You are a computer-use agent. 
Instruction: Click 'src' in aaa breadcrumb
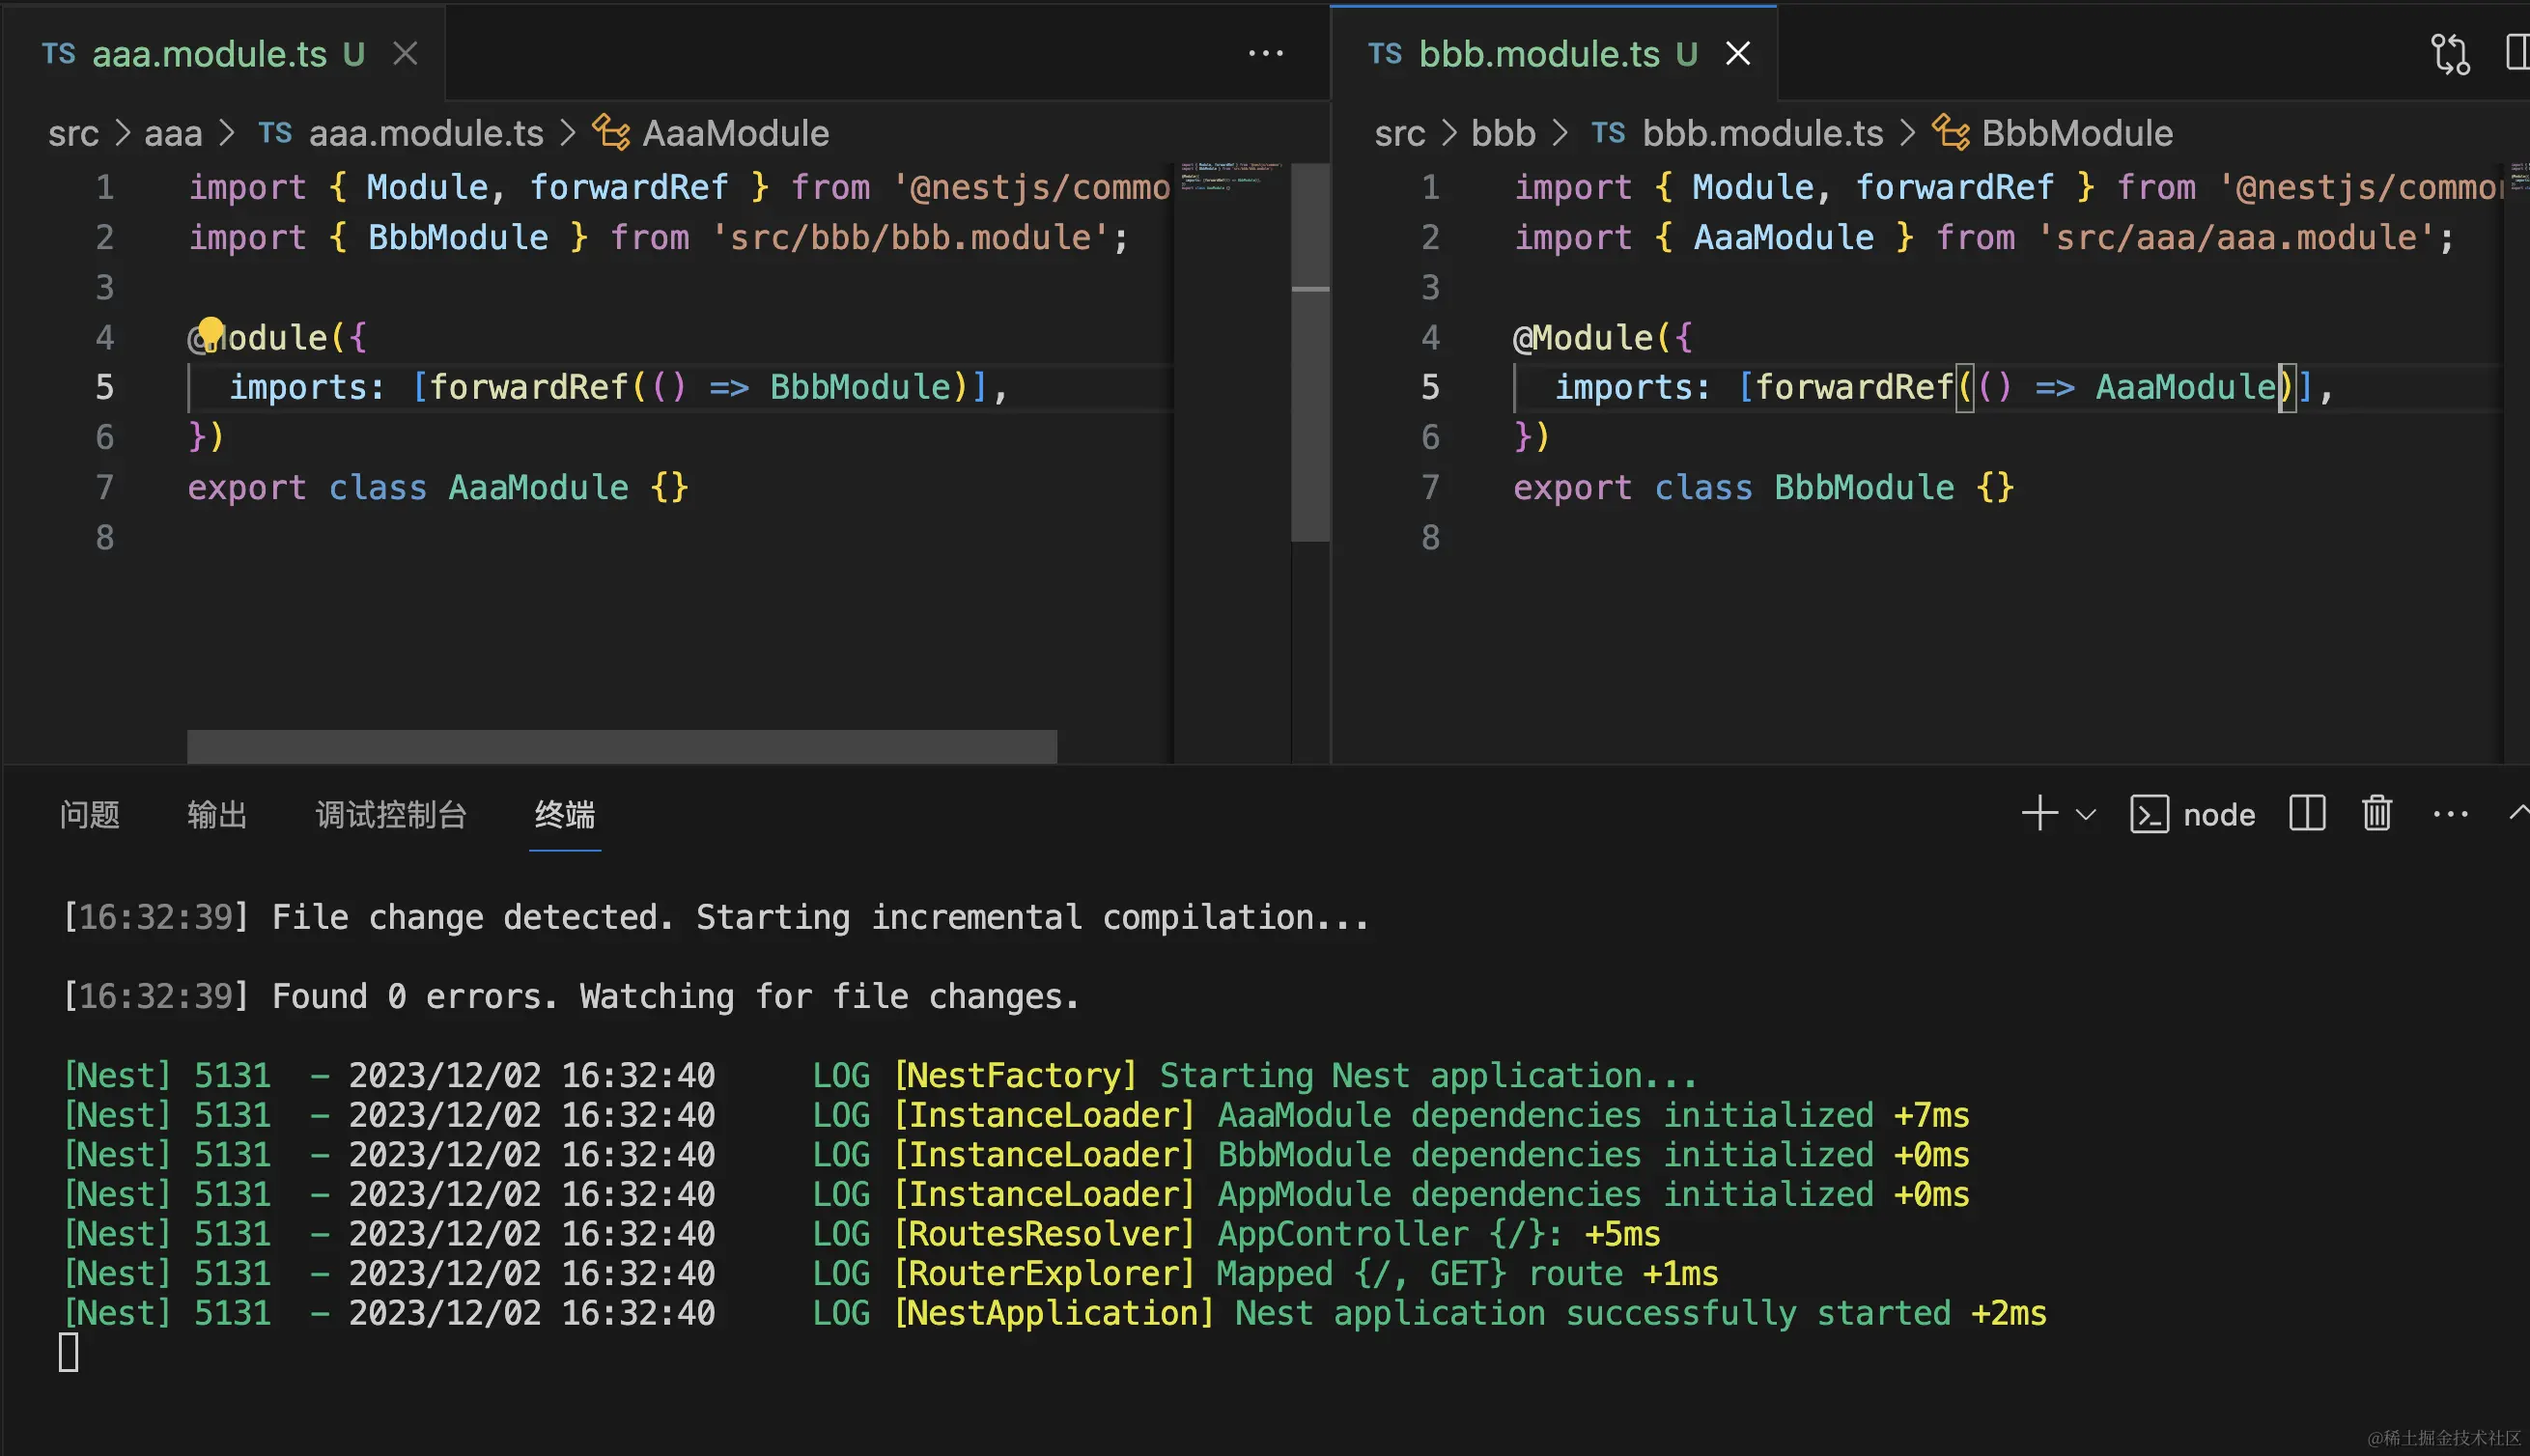tap(73, 133)
